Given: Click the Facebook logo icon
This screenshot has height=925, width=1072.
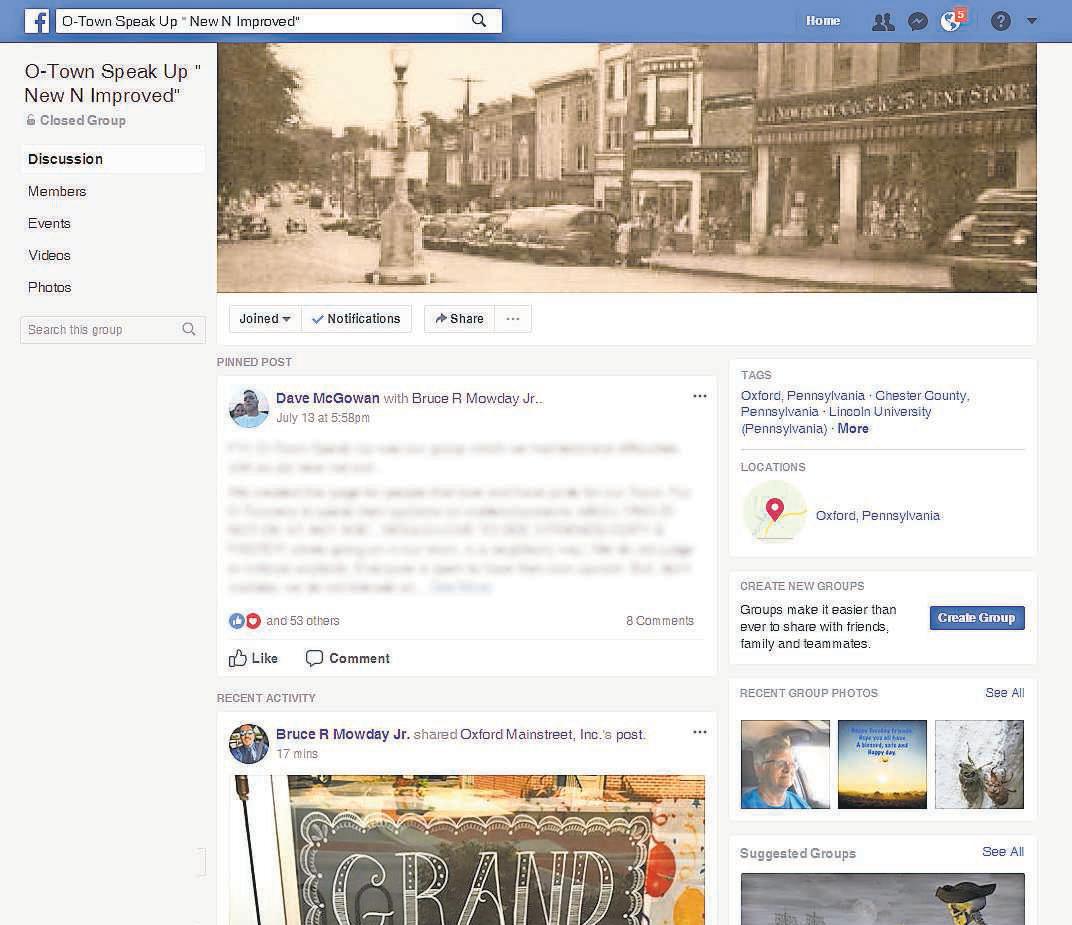Looking at the screenshot, I should point(36,21).
